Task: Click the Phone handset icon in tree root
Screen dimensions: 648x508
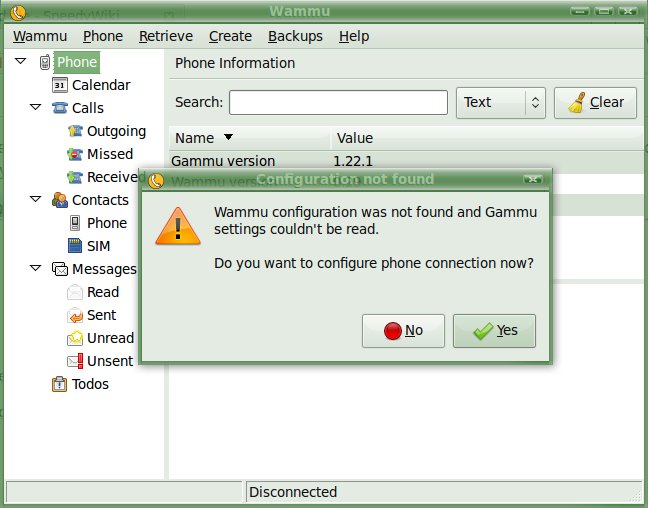Action: pos(45,62)
